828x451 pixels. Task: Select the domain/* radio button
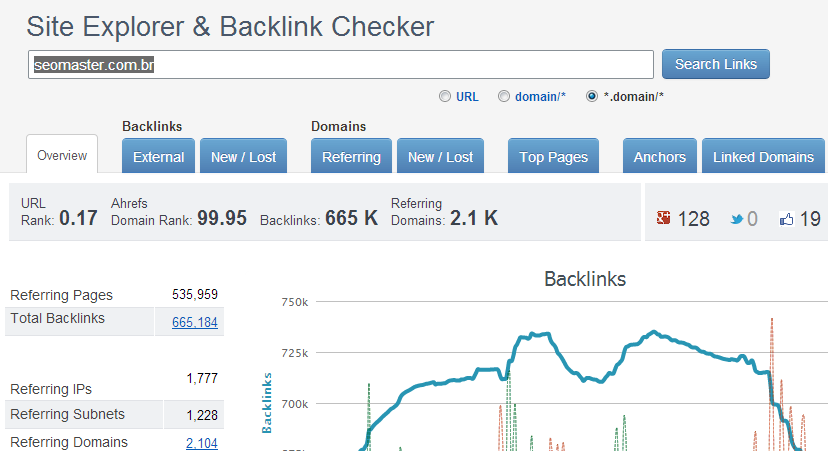[x=504, y=96]
